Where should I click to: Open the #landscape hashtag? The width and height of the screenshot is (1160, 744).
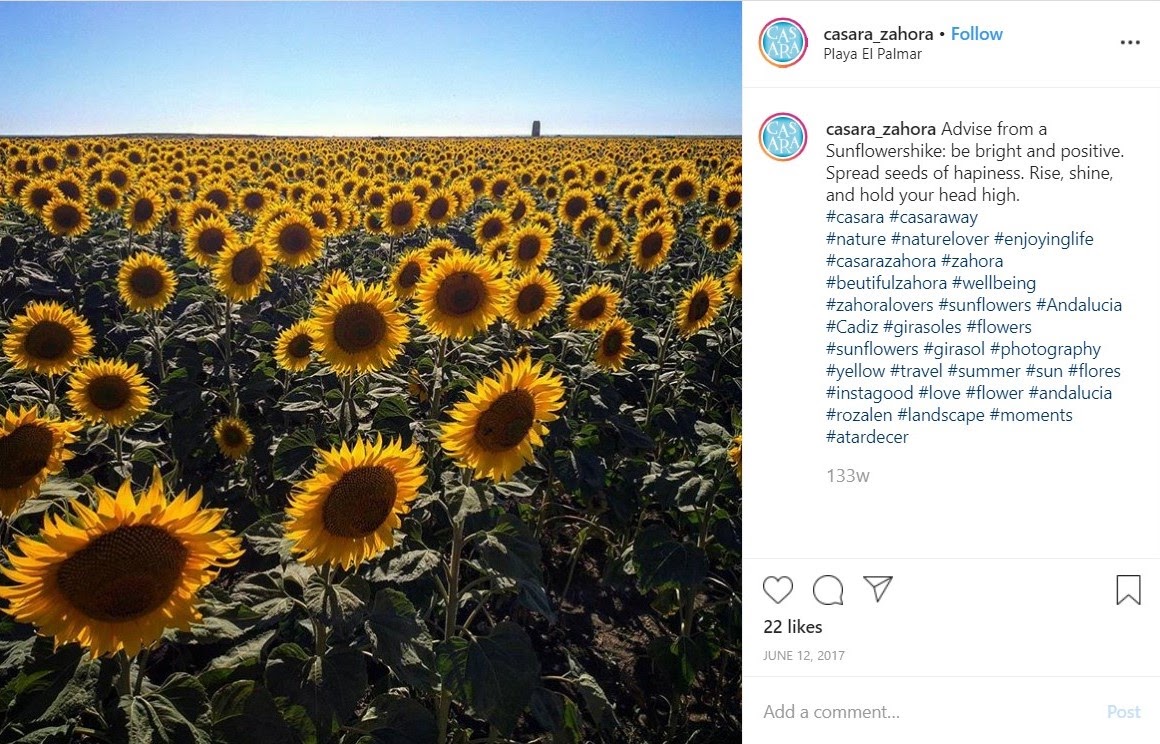pos(939,414)
